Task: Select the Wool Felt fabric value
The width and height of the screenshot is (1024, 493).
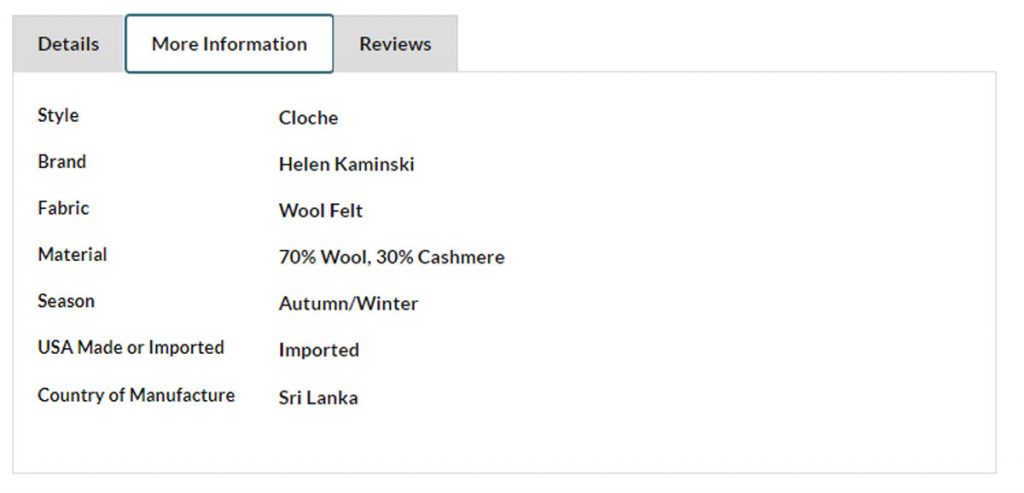Action: tap(320, 211)
